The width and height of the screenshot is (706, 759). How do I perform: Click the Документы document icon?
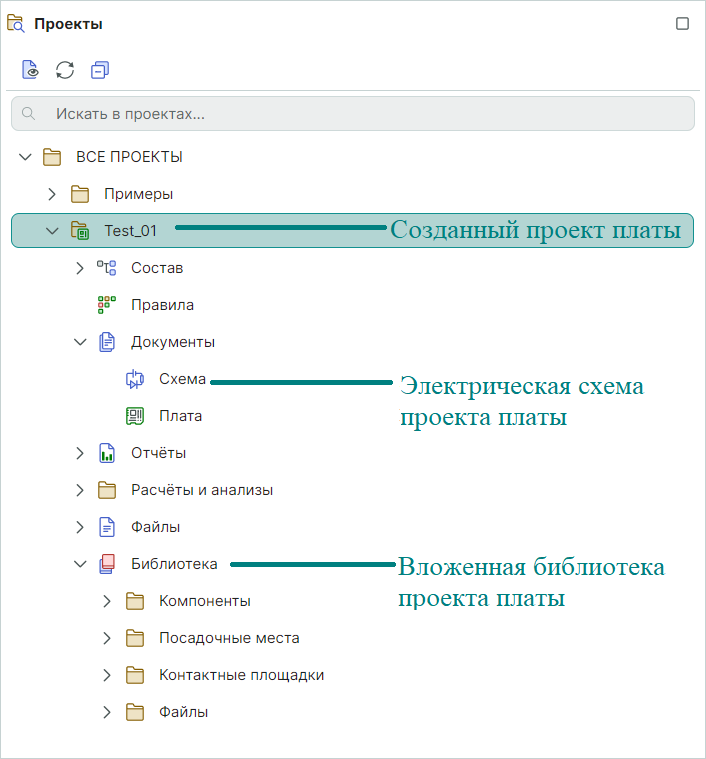click(x=107, y=342)
